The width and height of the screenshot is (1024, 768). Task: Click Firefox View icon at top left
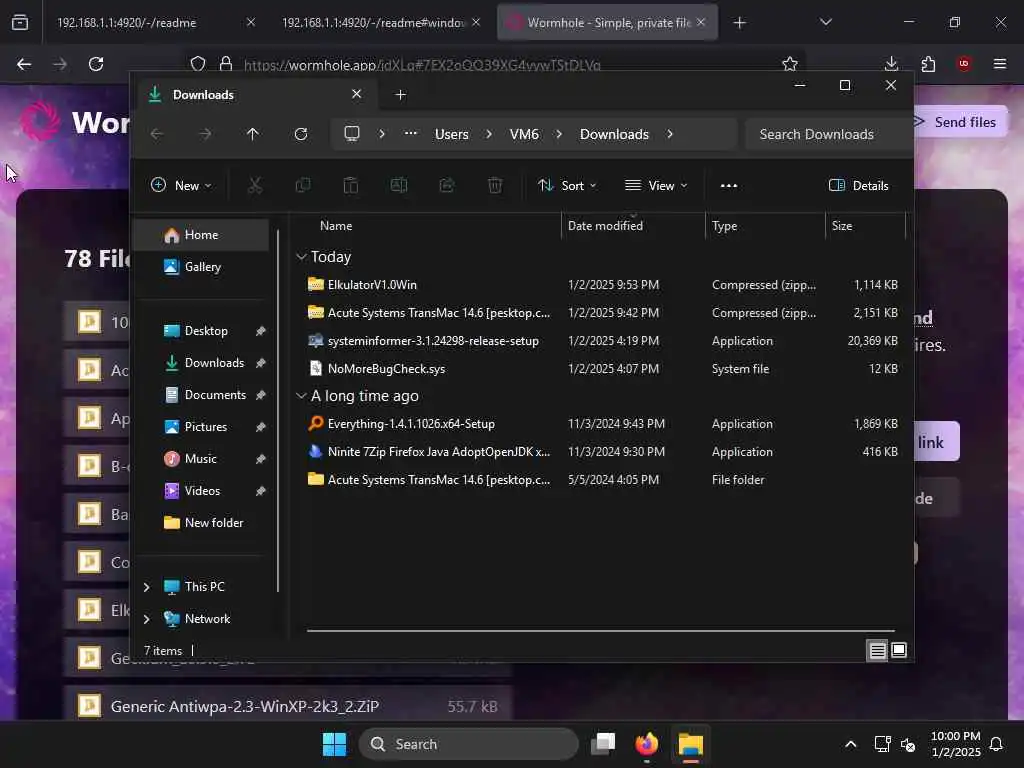(20, 23)
